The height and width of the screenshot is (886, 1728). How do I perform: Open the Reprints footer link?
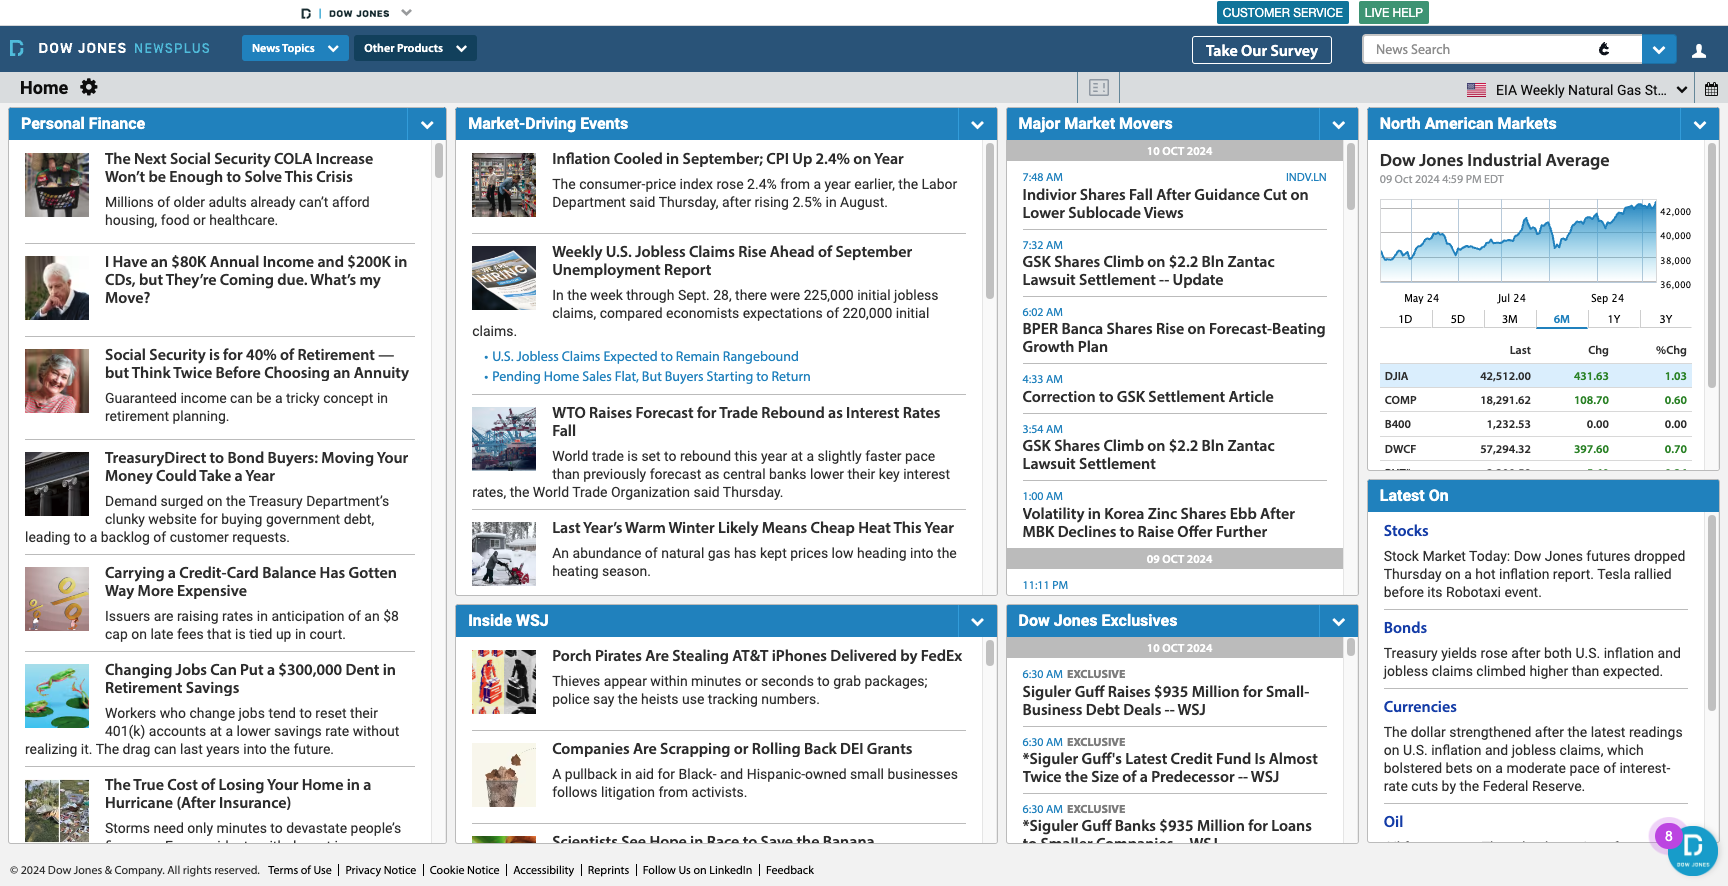(608, 870)
